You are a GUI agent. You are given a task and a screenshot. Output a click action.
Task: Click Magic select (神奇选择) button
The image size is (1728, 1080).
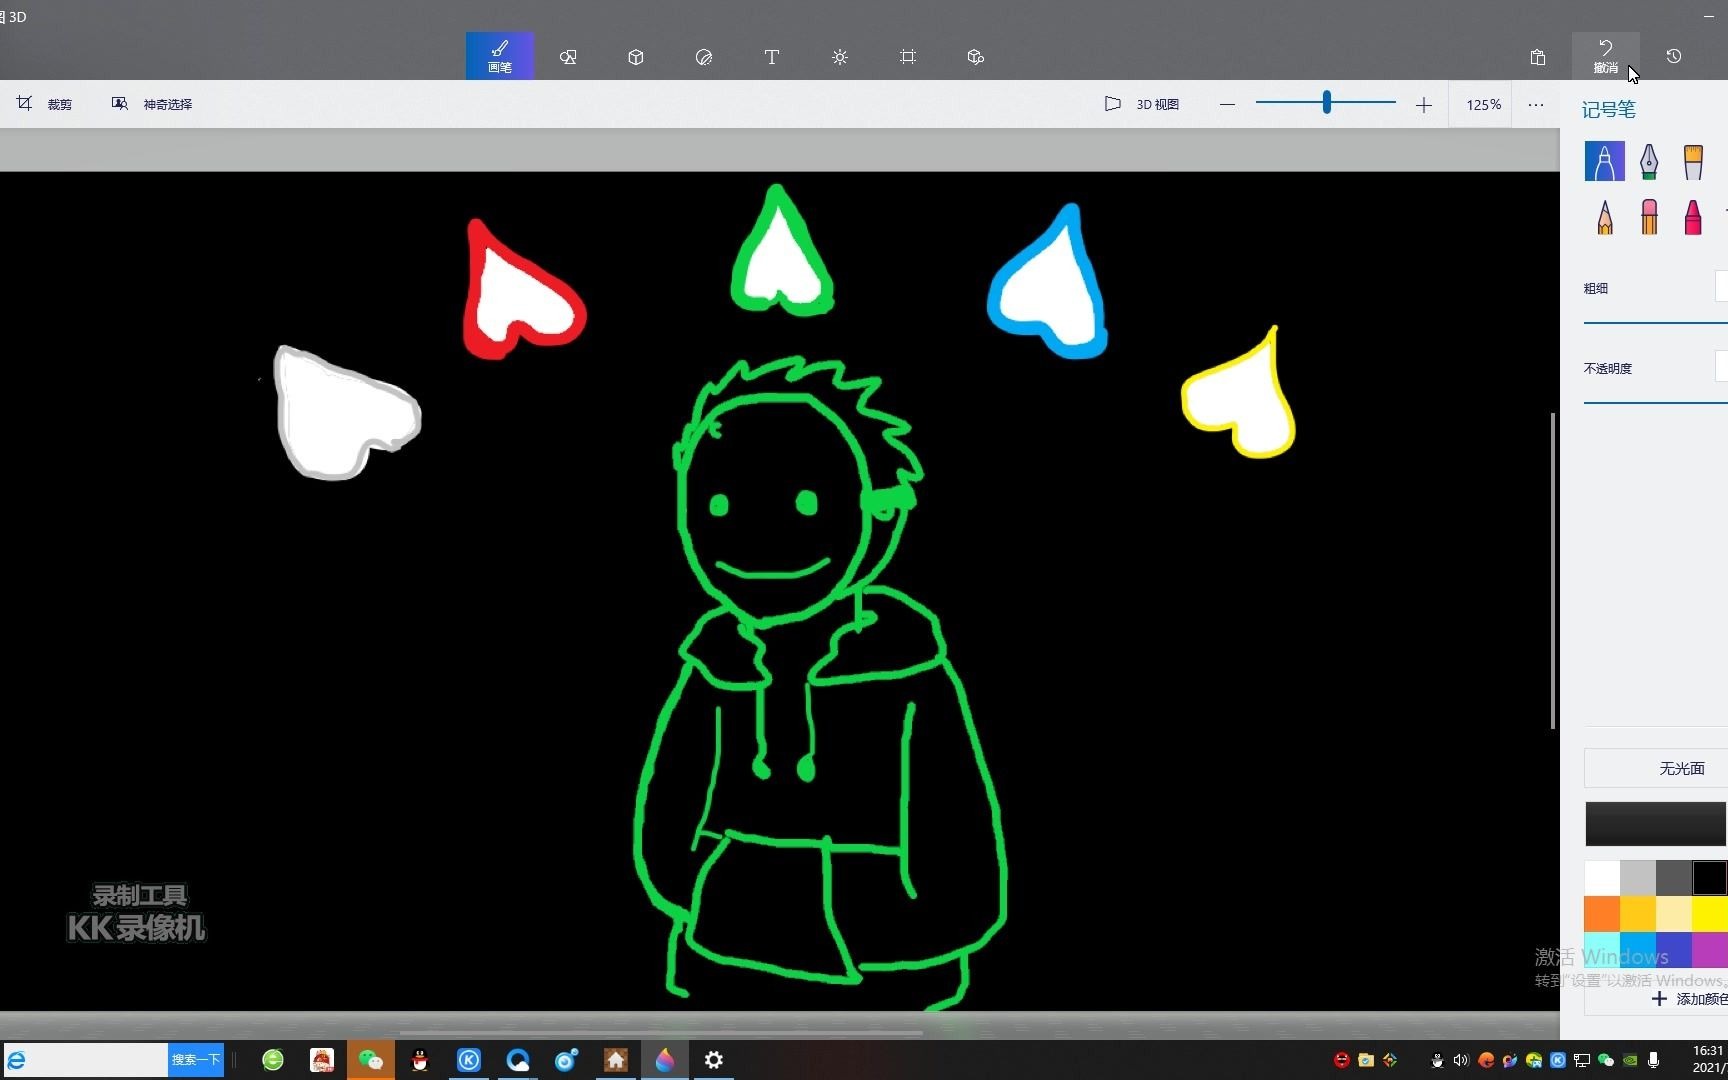152,104
